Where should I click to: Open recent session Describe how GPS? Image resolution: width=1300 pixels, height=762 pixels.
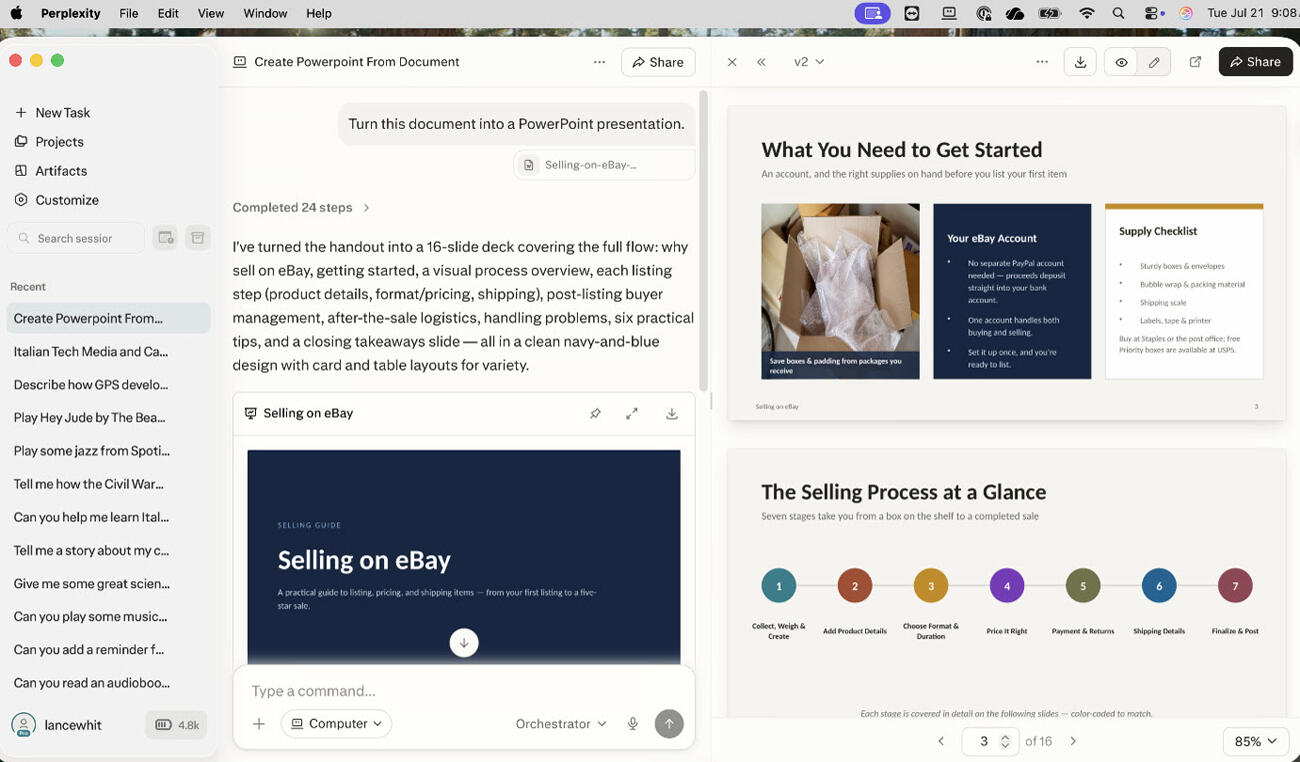[x=108, y=385]
